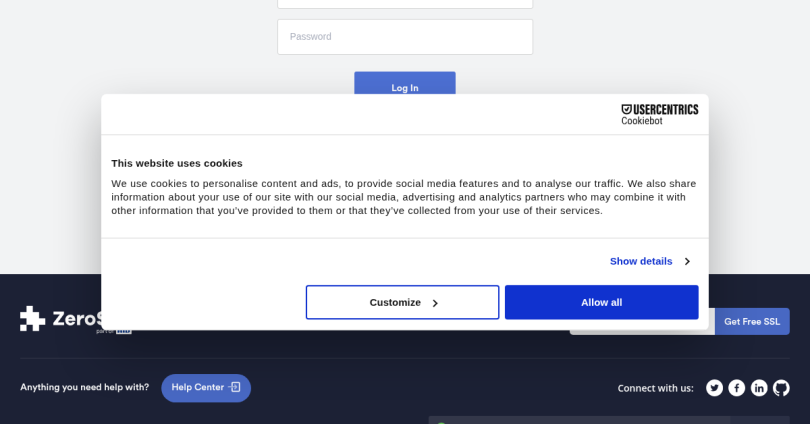Open the Show details link text

click(x=641, y=261)
